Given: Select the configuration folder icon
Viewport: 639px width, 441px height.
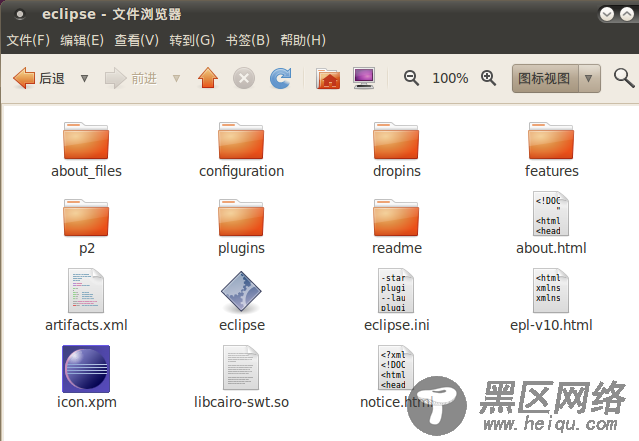Looking at the screenshot, I should pos(241,141).
